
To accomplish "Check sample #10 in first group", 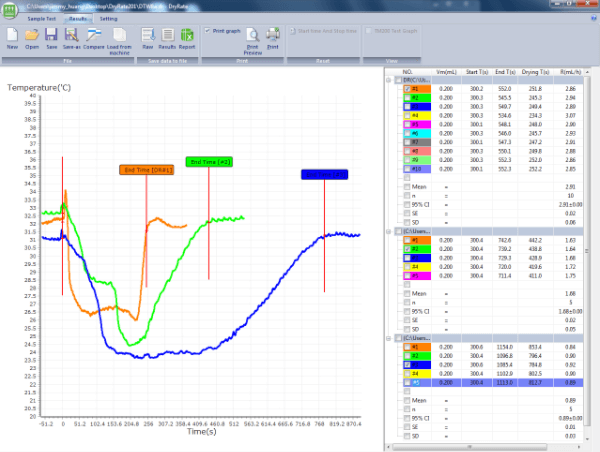I will (408, 169).
